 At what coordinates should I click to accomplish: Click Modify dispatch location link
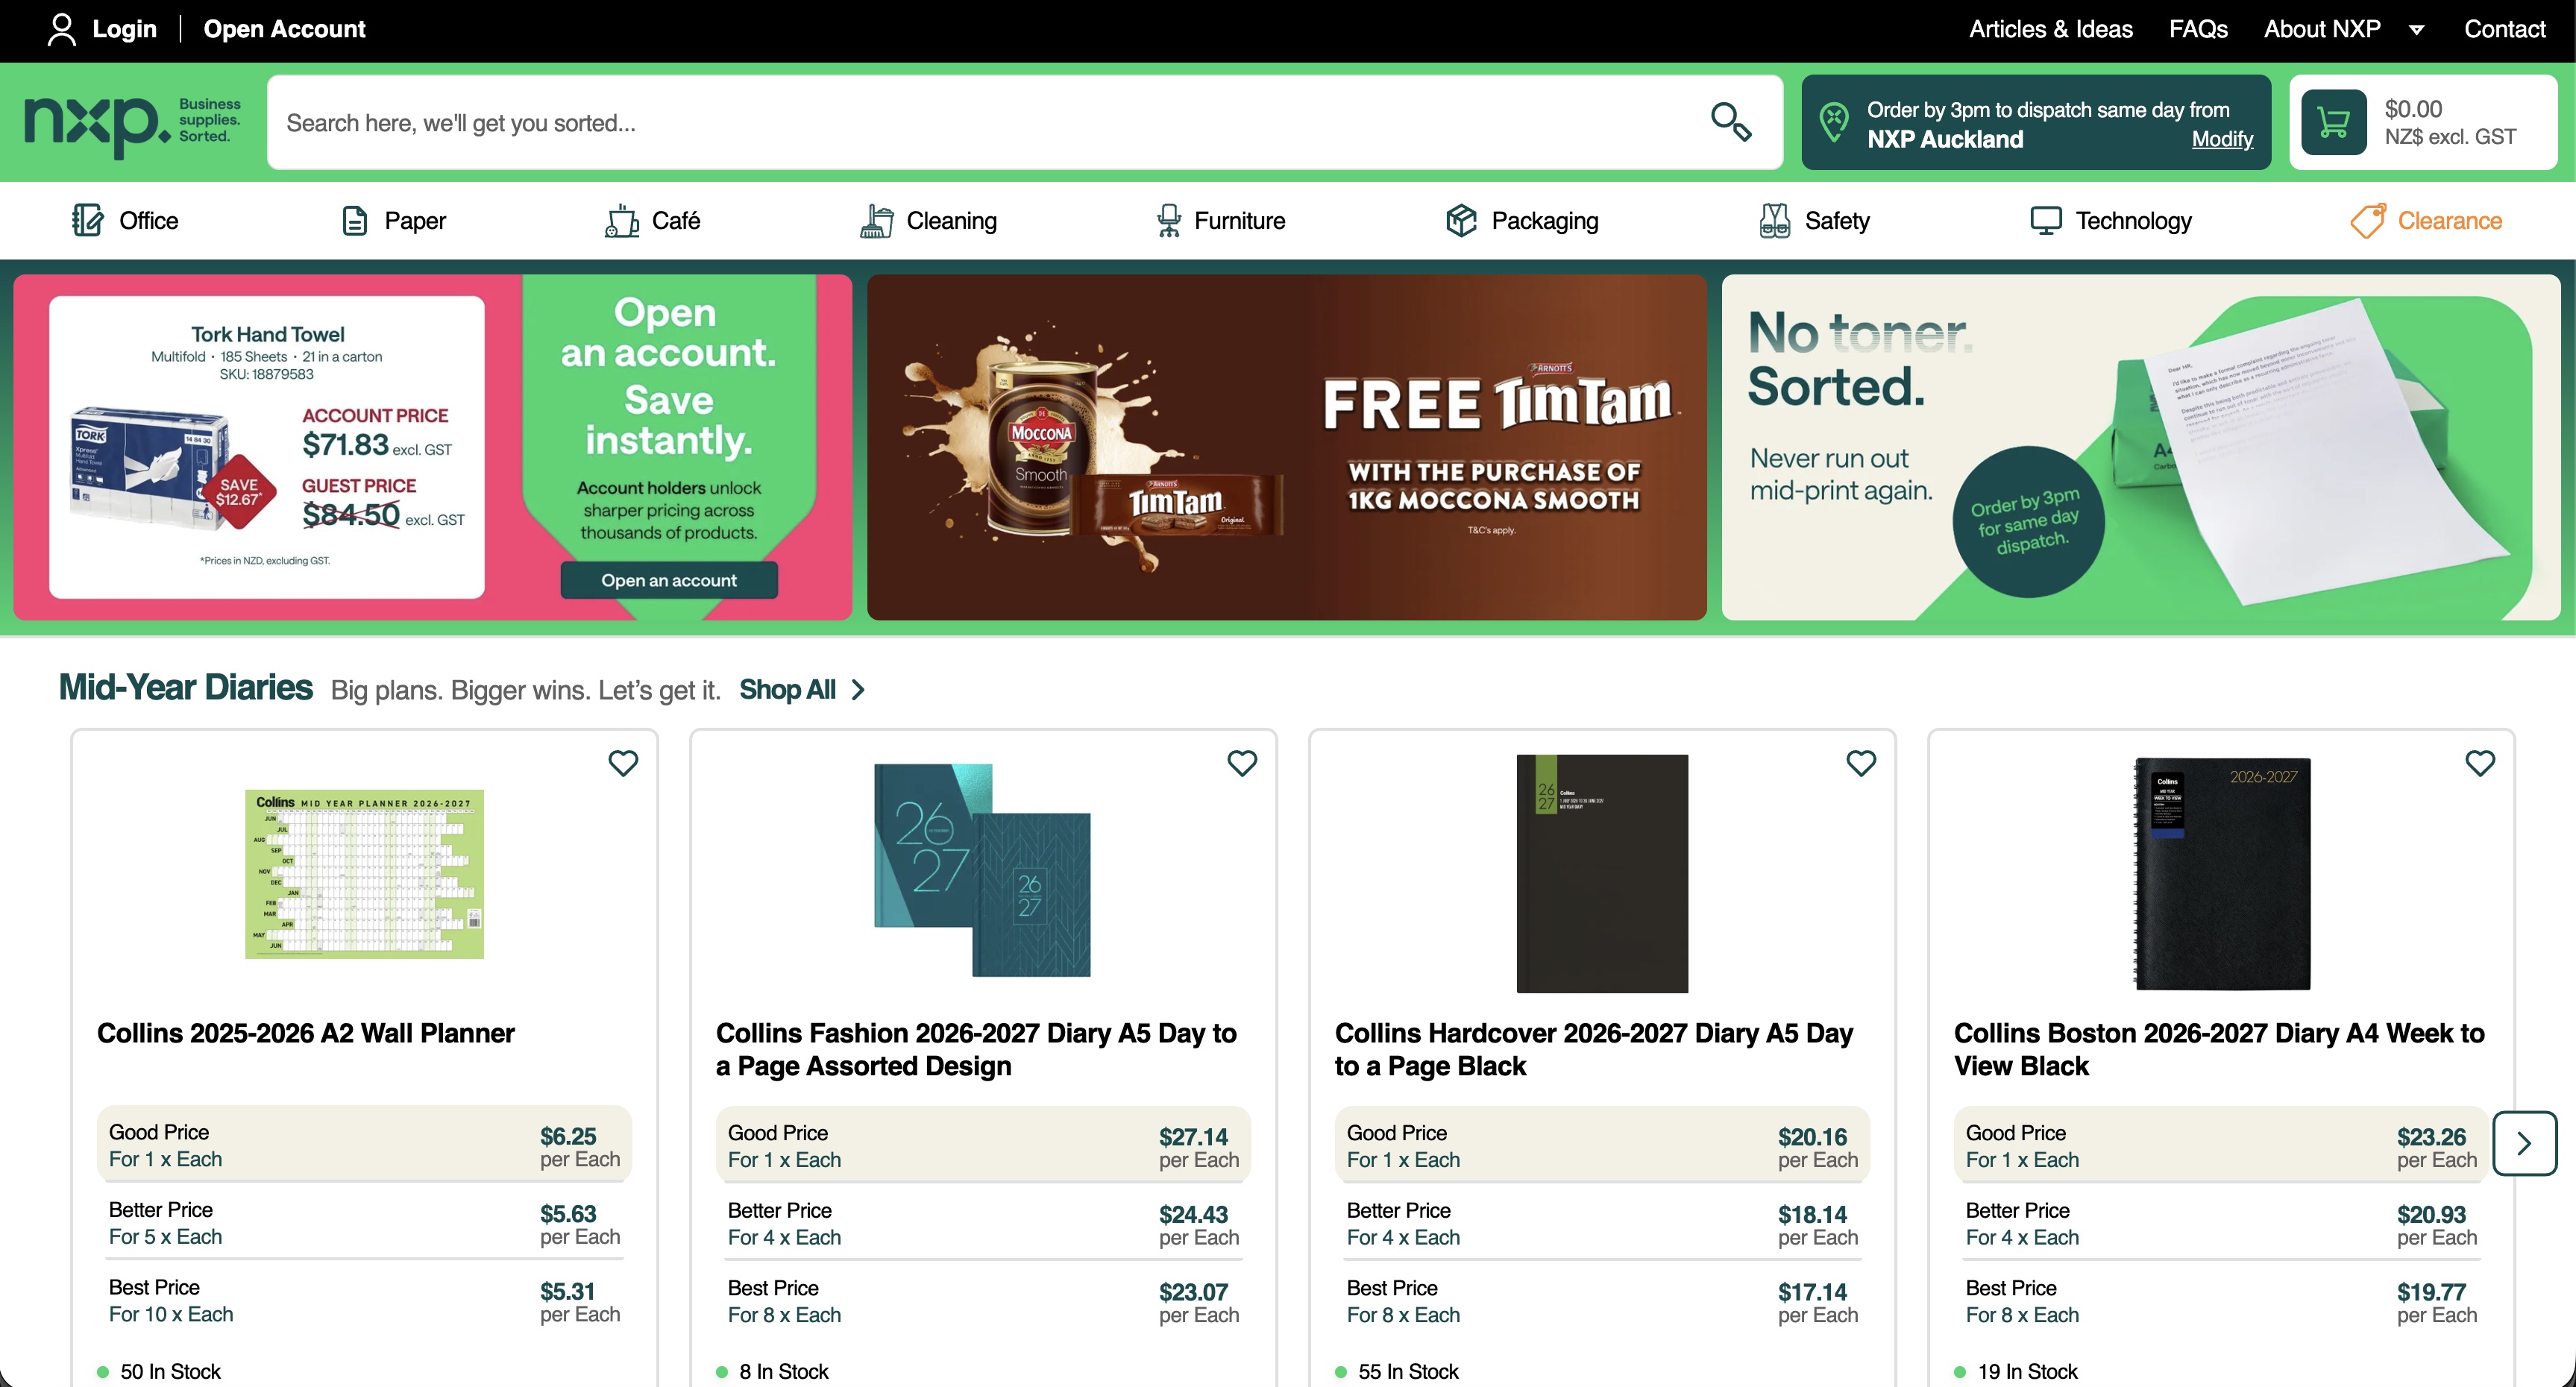[2222, 139]
